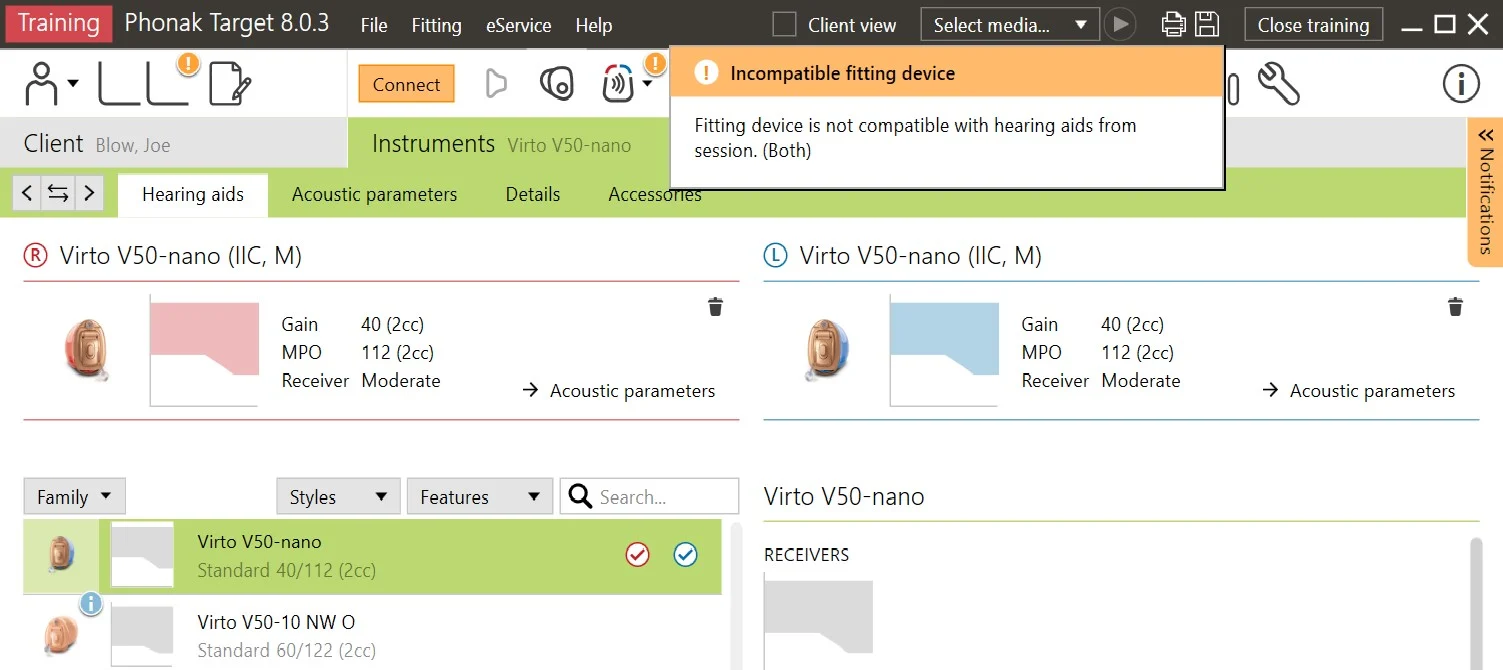
Task: Toggle right-ear assignment check for Virto V50-nano
Action: point(637,554)
